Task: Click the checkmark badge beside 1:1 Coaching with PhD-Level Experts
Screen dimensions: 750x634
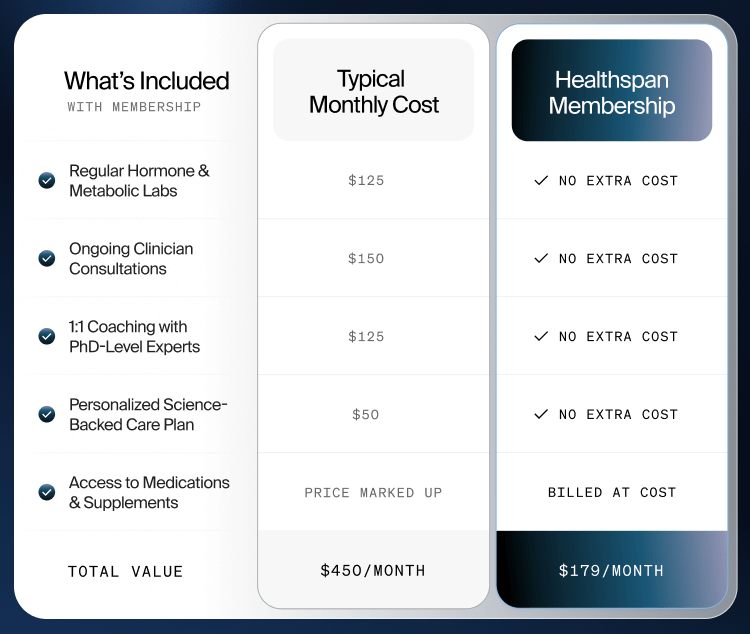Action: tap(47, 337)
